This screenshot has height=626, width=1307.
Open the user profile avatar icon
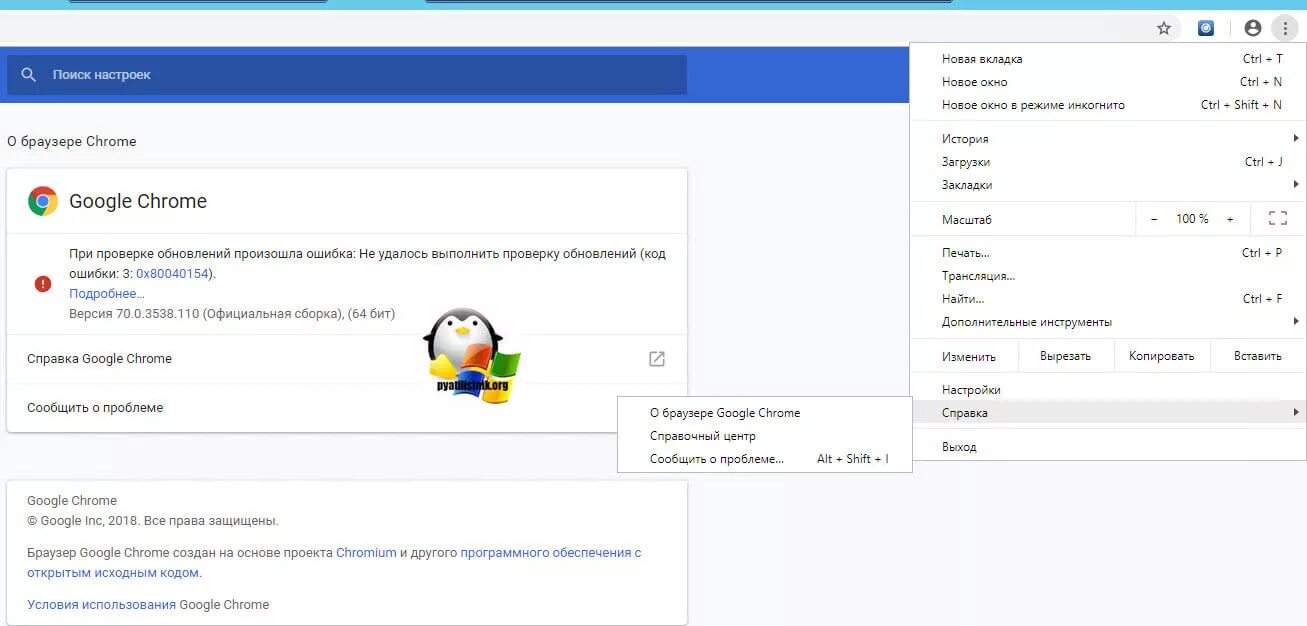(x=1253, y=28)
